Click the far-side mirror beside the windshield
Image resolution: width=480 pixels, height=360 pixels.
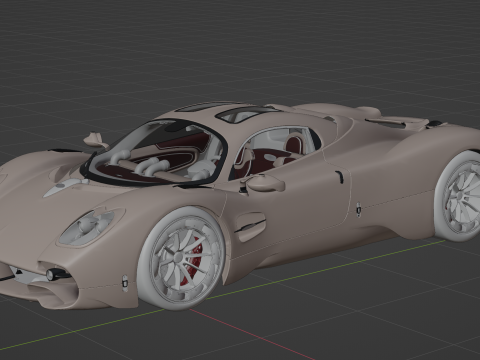coord(95,140)
